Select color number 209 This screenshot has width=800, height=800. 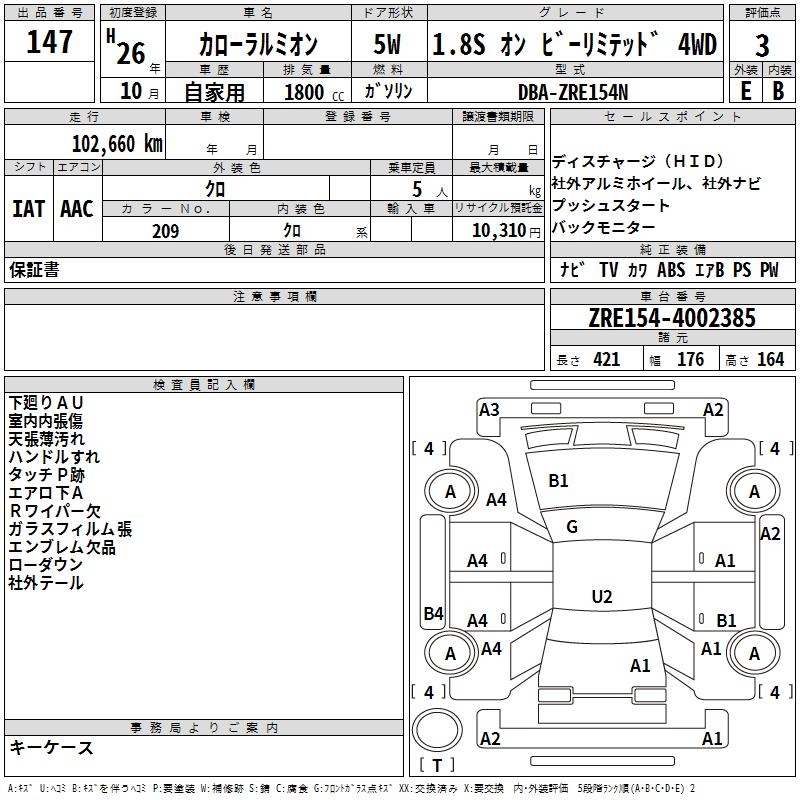coord(166,231)
